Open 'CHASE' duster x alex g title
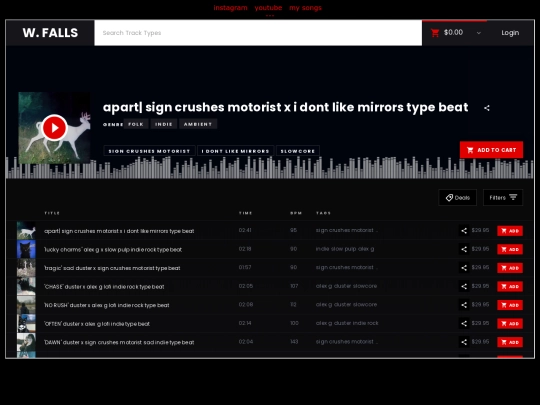The image size is (540, 405). 104,287
